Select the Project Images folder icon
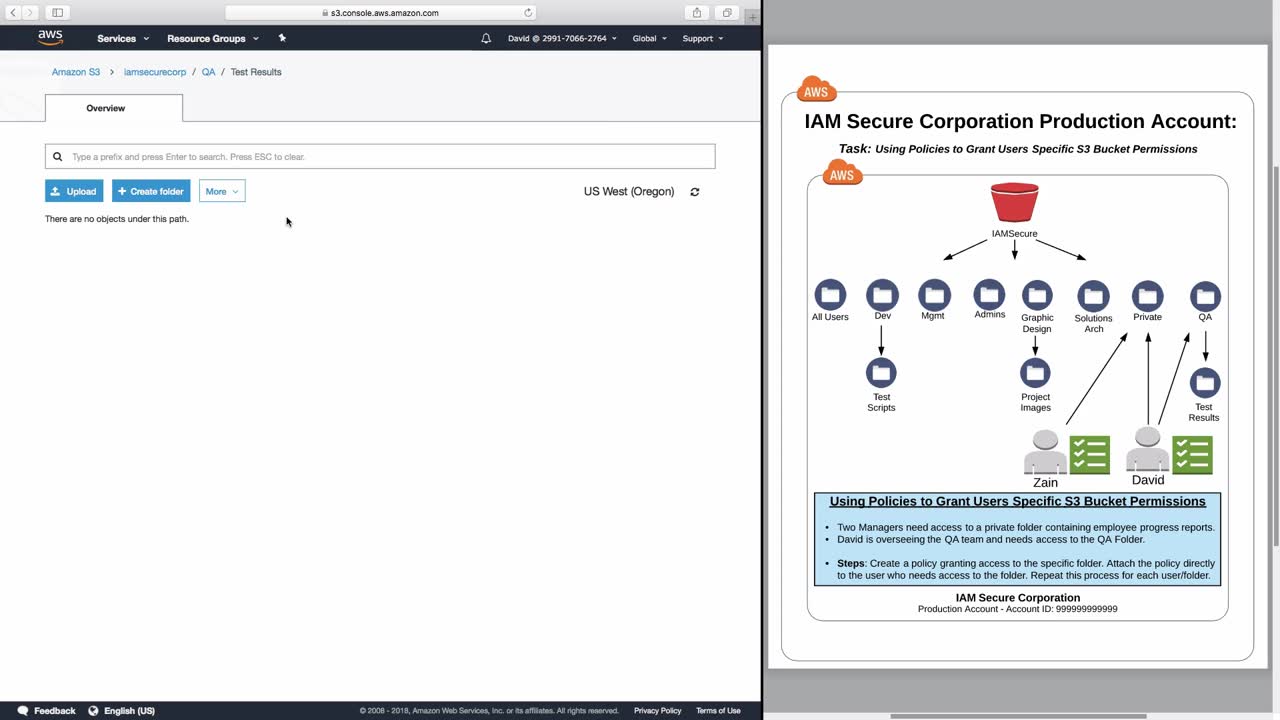This screenshot has width=1280, height=720. 1035,373
